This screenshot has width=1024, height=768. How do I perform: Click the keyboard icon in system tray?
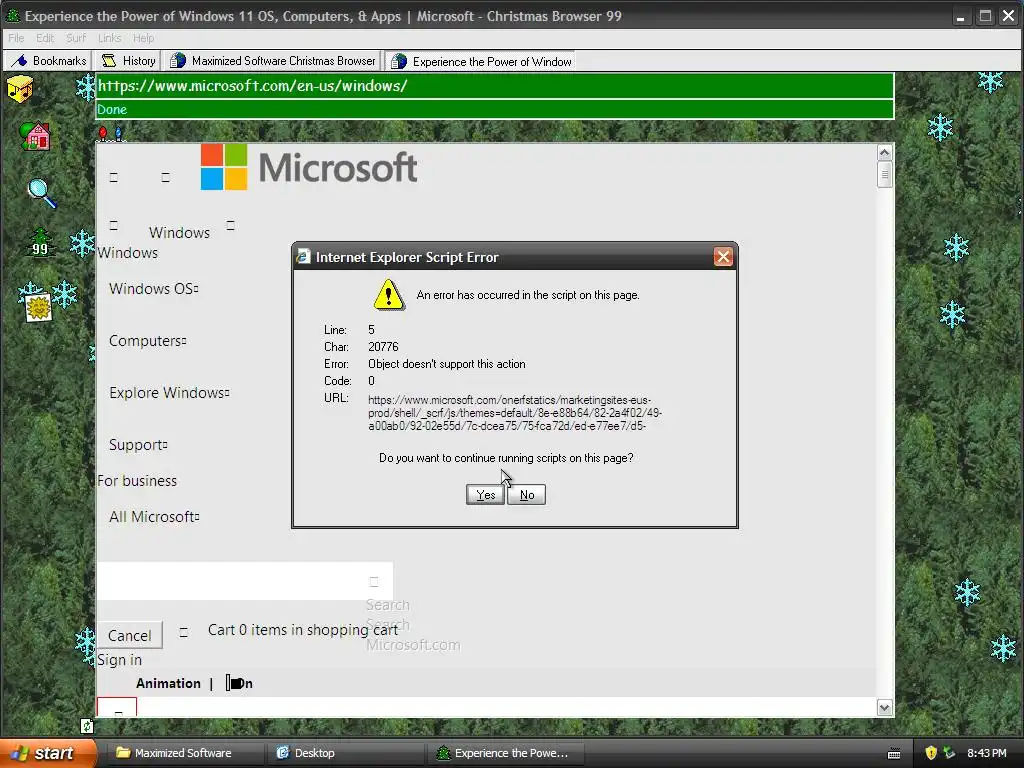coord(894,754)
